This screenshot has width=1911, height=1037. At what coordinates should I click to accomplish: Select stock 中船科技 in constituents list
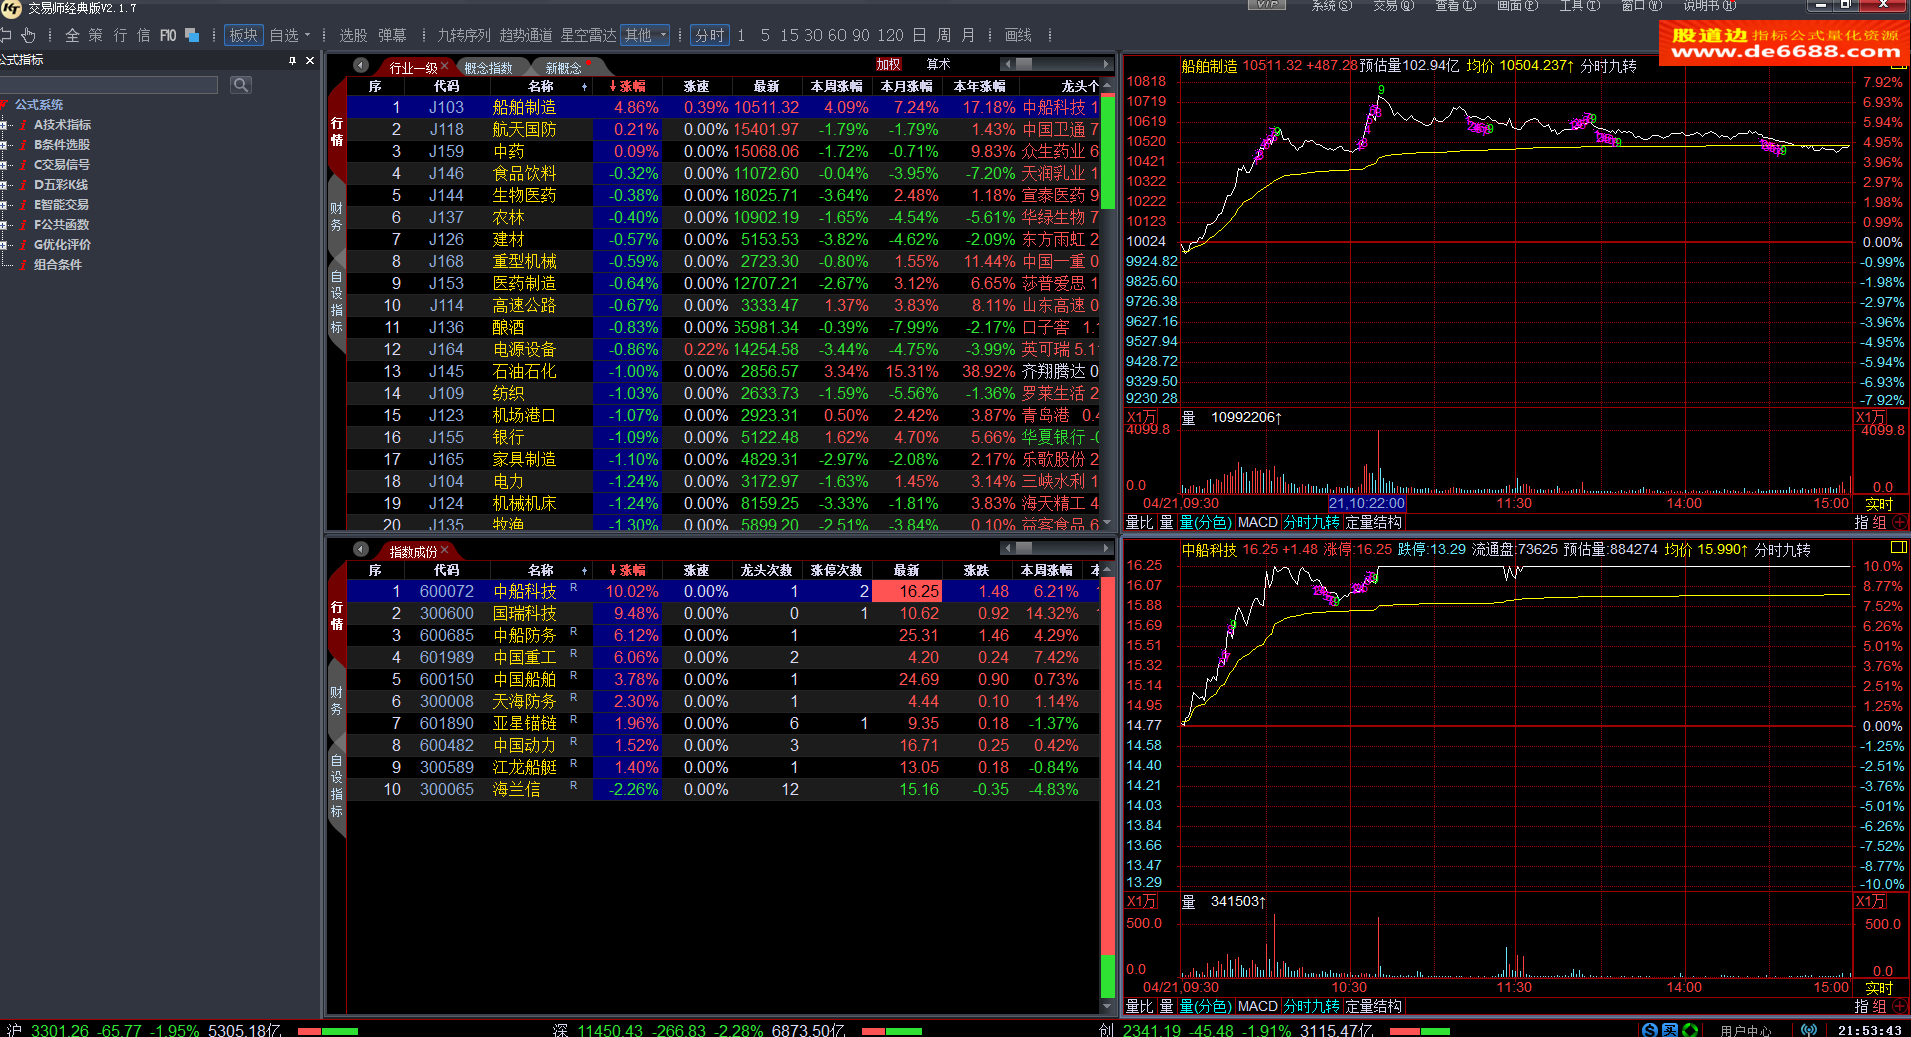(724, 591)
